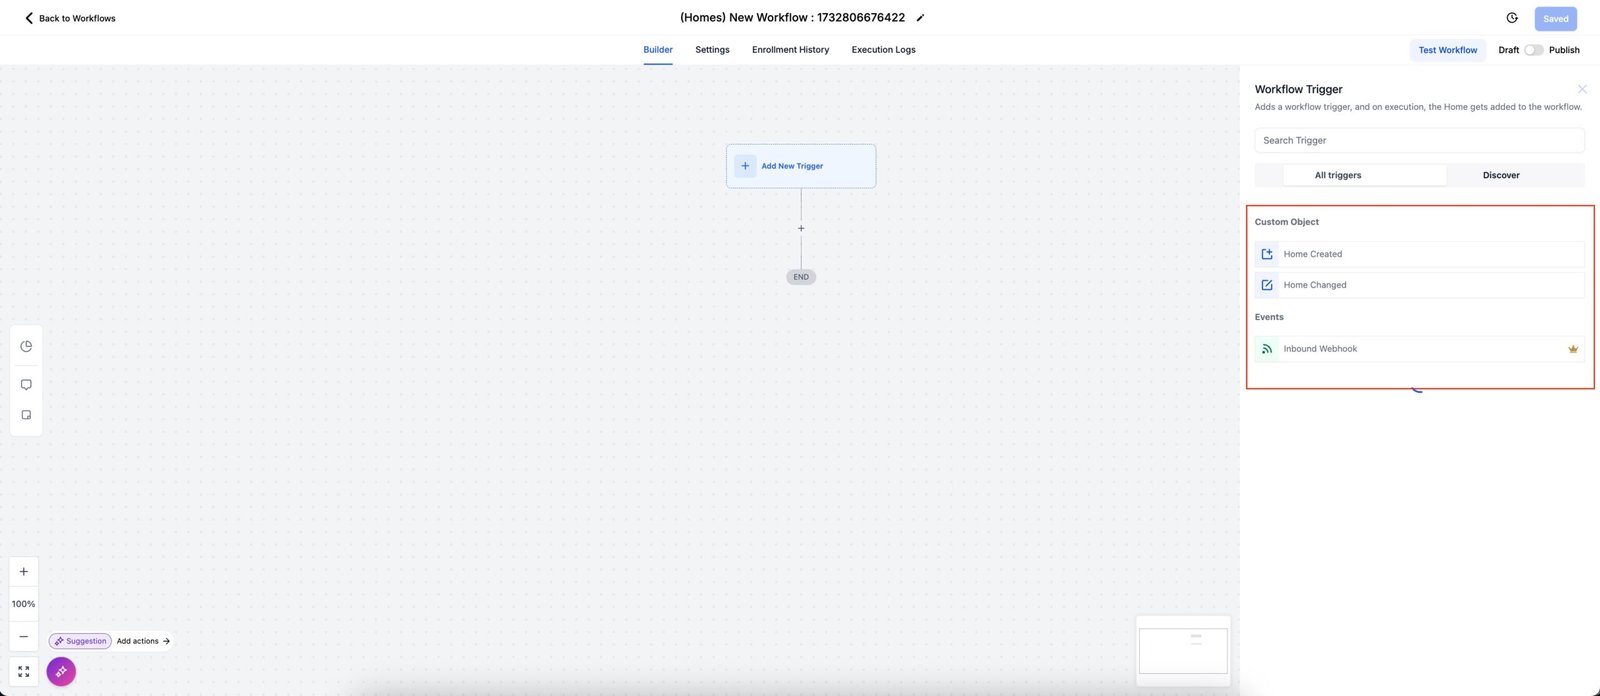1600x696 pixels.
Task: Toggle the Draft/Publish switch
Action: click(1533, 50)
